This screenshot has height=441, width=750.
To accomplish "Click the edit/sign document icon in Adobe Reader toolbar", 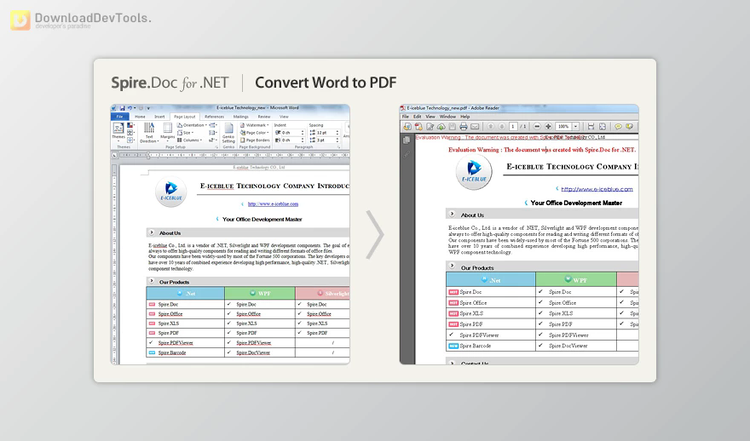I will coord(430,126).
